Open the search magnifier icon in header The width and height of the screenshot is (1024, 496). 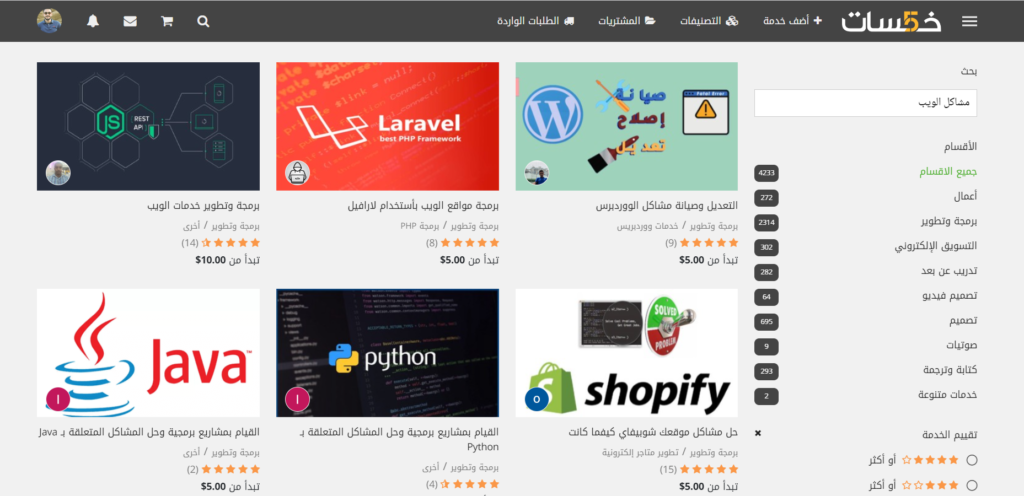[203, 22]
